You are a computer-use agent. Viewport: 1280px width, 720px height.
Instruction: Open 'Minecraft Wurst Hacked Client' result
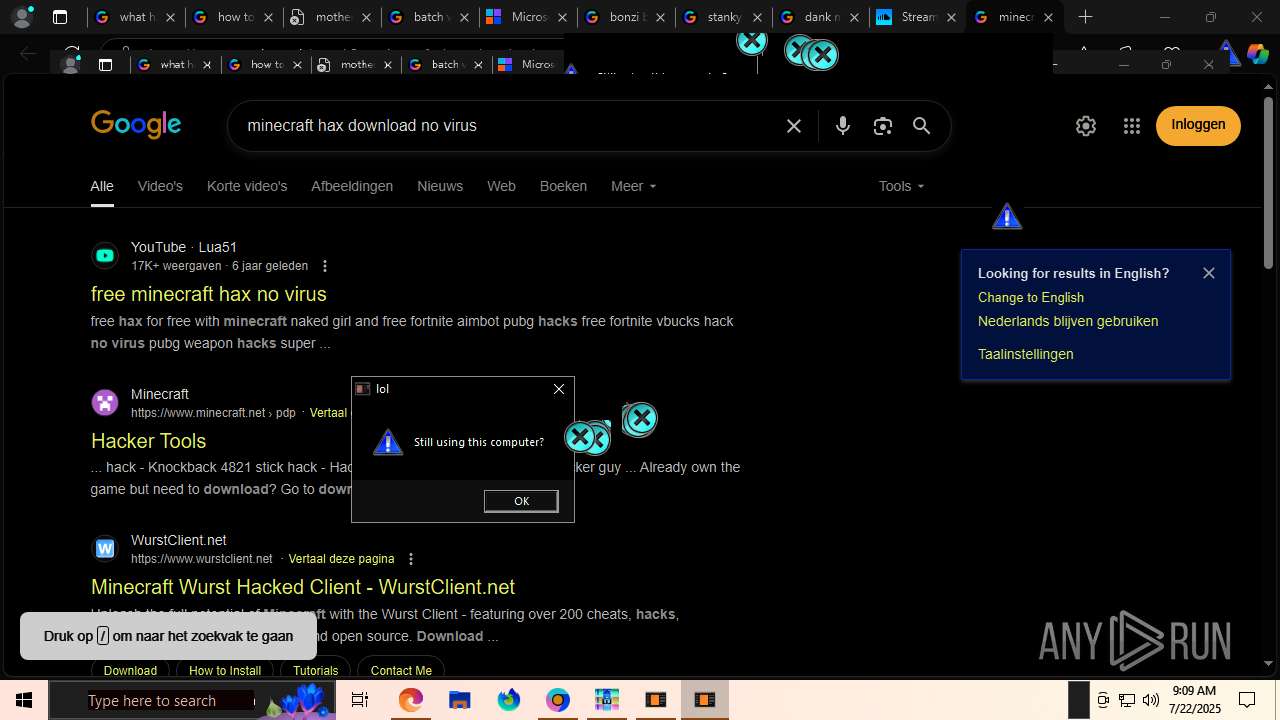[x=302, y=587]
